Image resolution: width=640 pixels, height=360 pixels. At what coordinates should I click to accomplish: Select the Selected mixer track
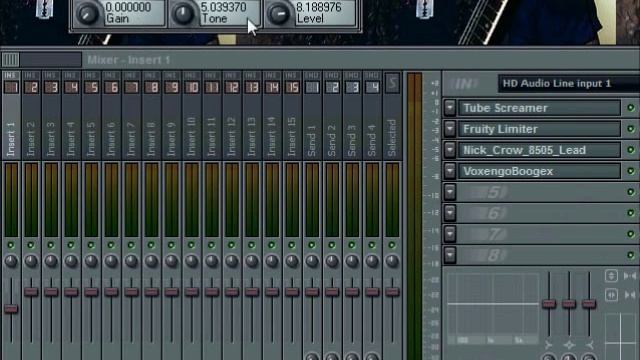(392, 127)
